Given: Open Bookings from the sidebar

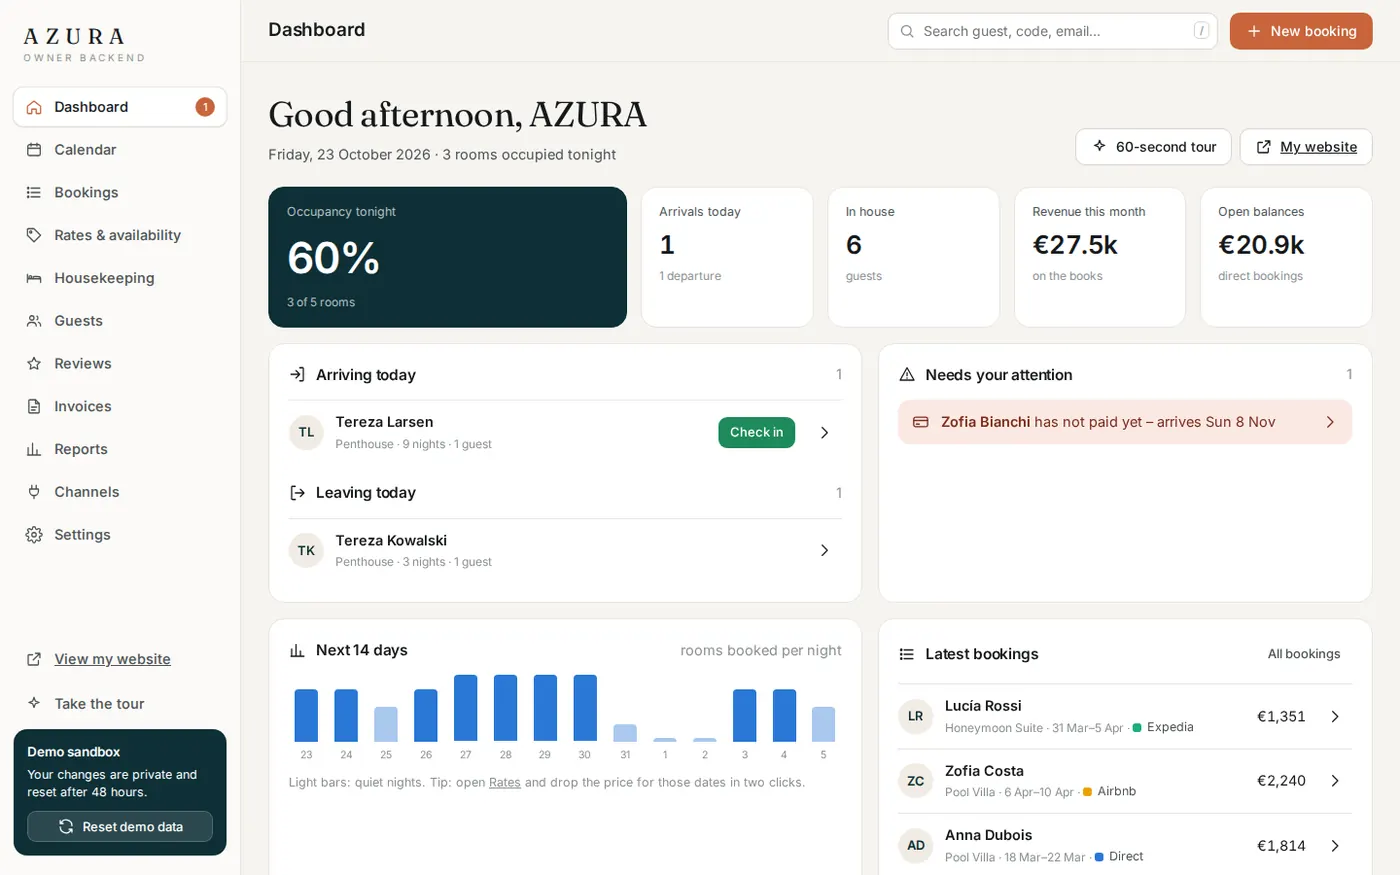Looking at the screenshot, I should pyautogui.click(x=120, y=193).
